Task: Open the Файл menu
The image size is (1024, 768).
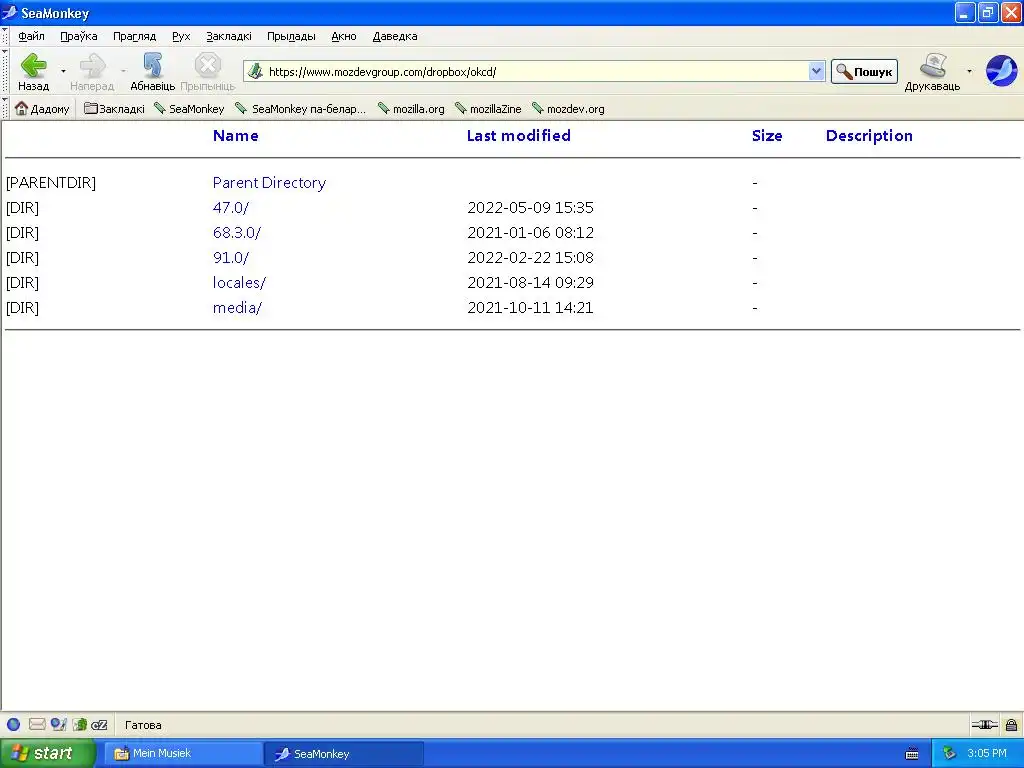Action: [31, 36]
